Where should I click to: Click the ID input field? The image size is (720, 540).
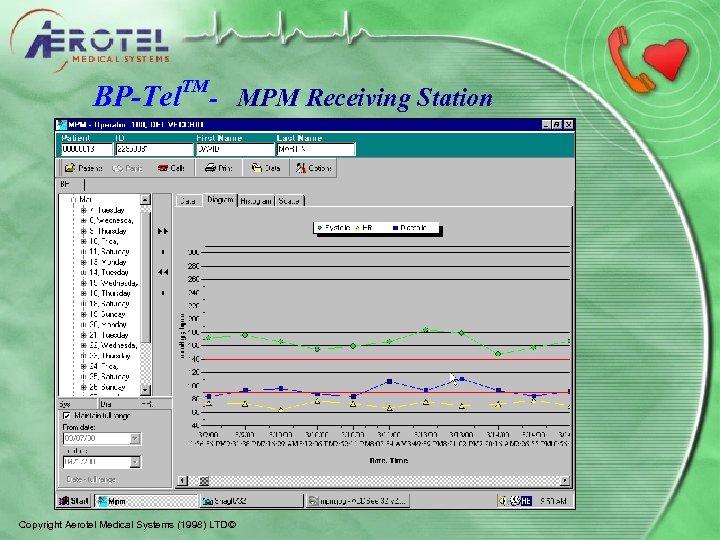[x=154, y=149]
